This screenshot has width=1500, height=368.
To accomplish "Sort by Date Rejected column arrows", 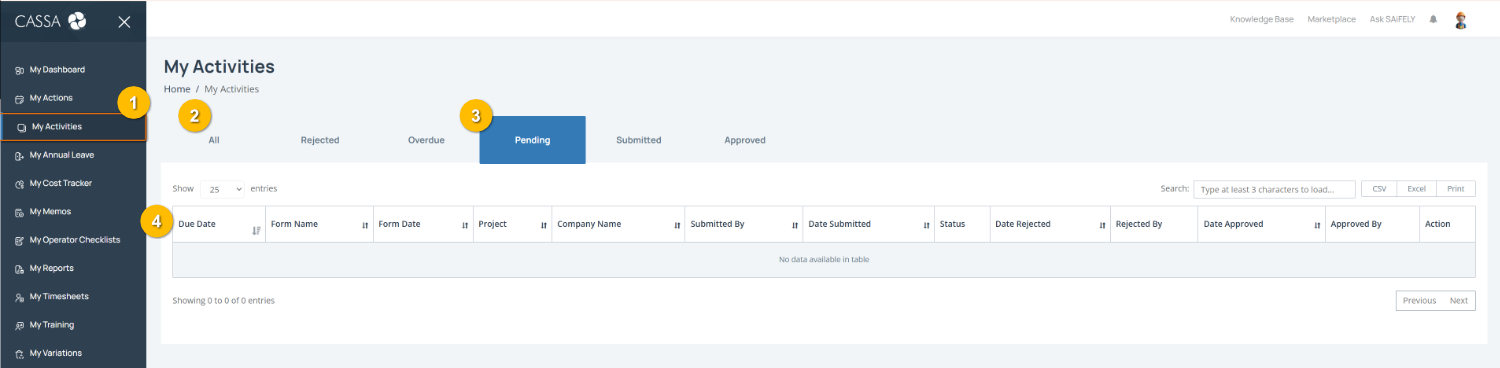I will click(1102, 225).
